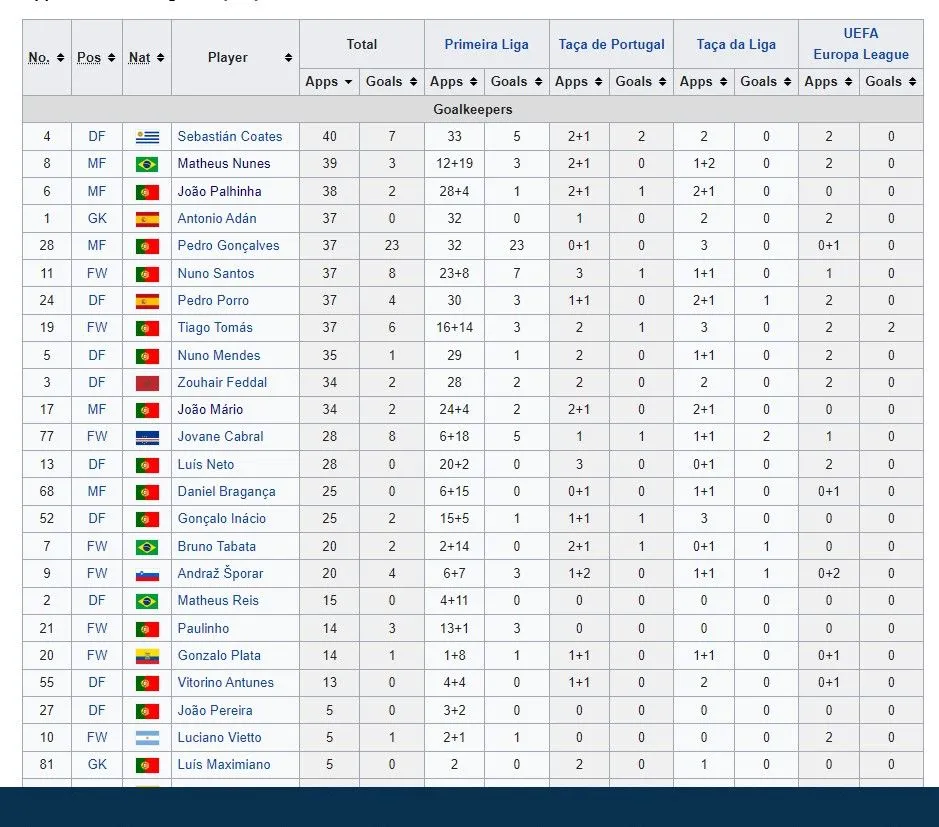This screenshot has height=827, width=939.
Task: Open the Nuno Mendes player link
Action: (218, 356)
